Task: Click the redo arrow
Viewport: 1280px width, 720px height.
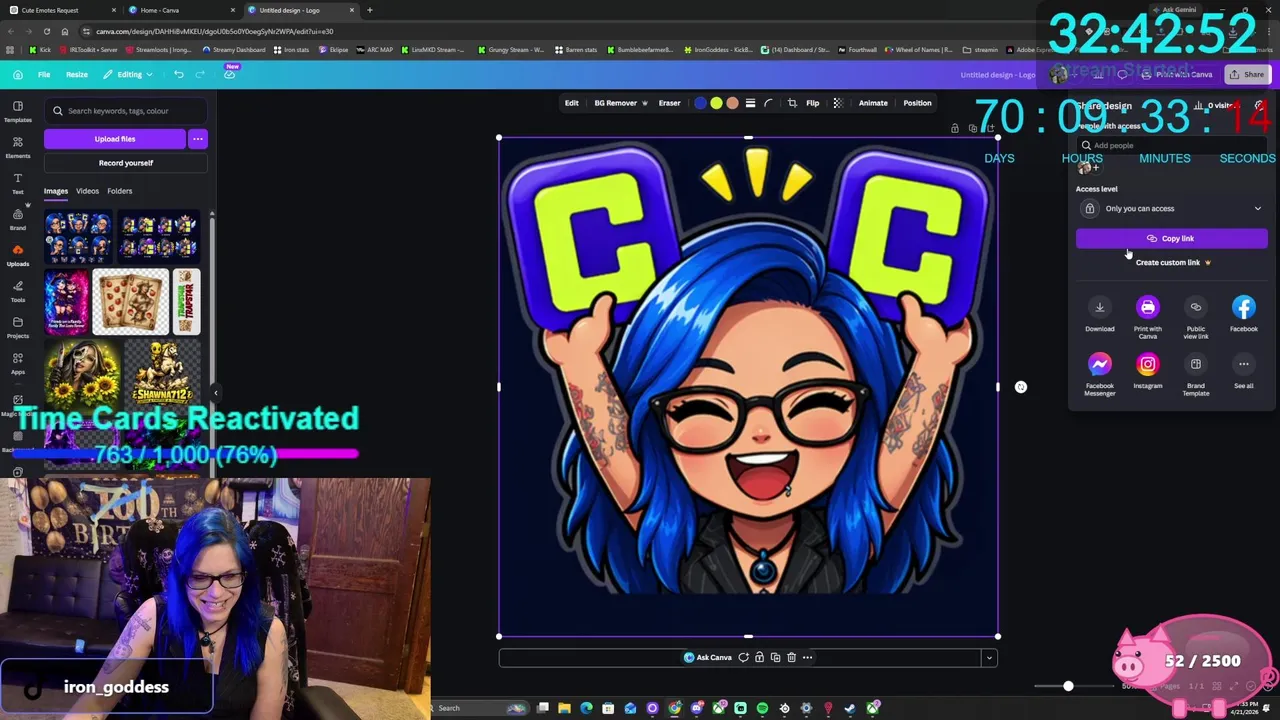Action: pos(200,74)
